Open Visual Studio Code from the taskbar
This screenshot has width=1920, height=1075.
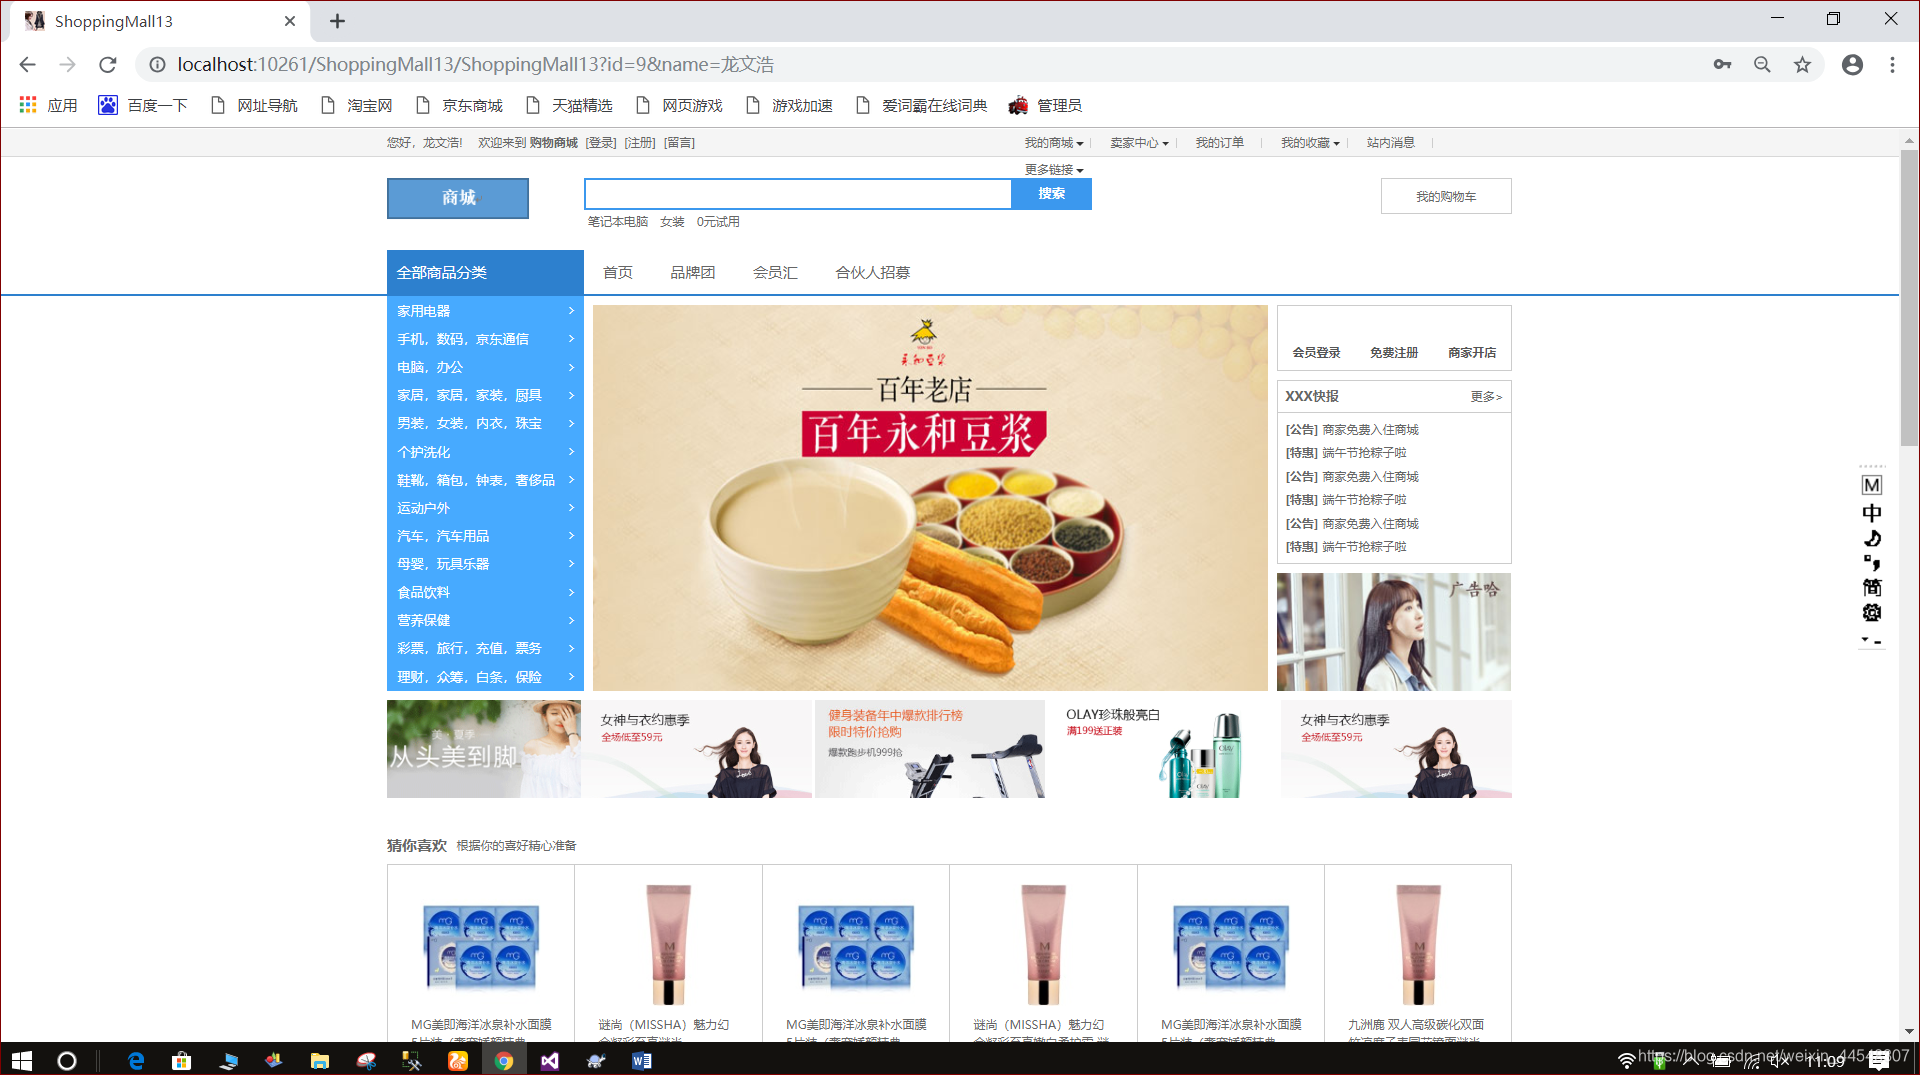550,1061
